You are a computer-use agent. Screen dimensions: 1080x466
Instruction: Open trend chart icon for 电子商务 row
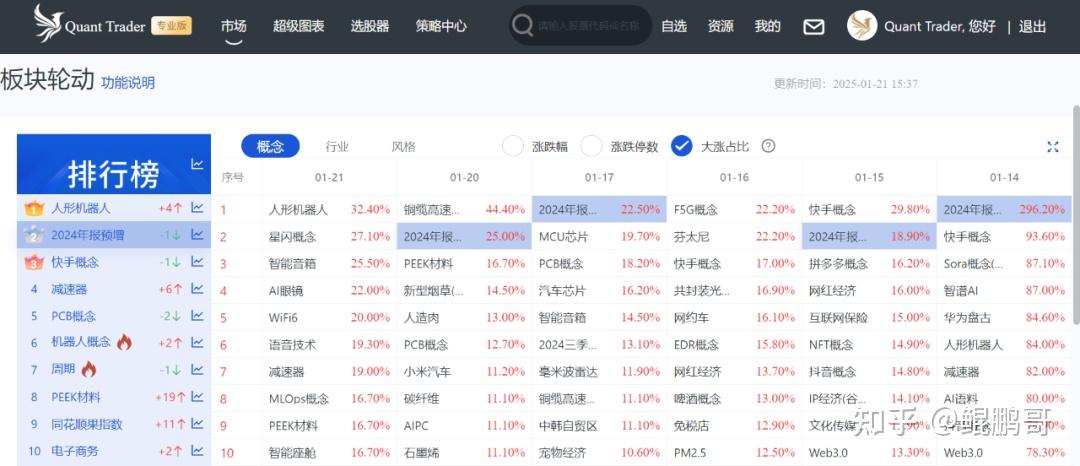click(x=197, y=450)
